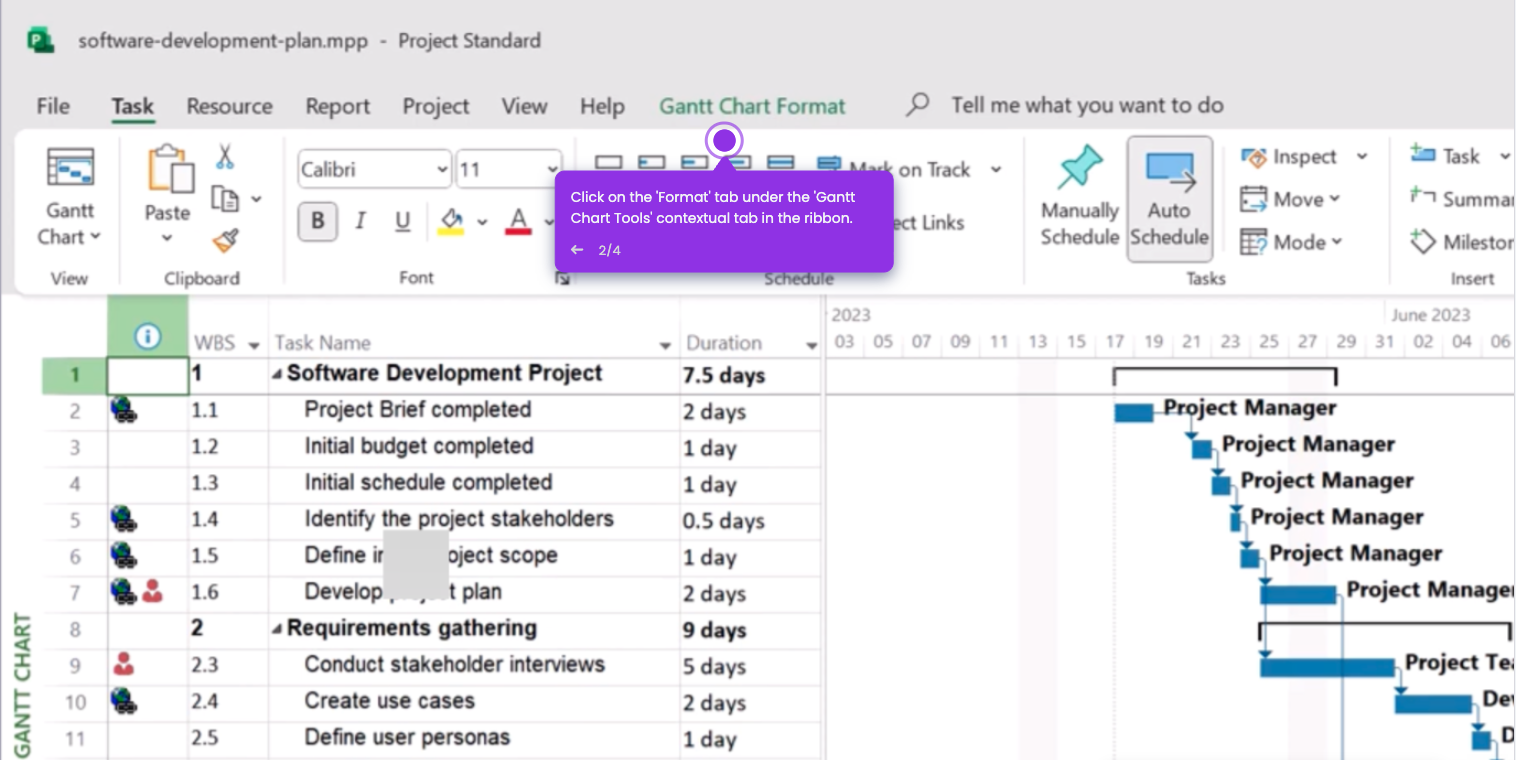This screenshot has height=760, width=1516.
Task: Select the Define user personas task name
Action: pos(407,738)
